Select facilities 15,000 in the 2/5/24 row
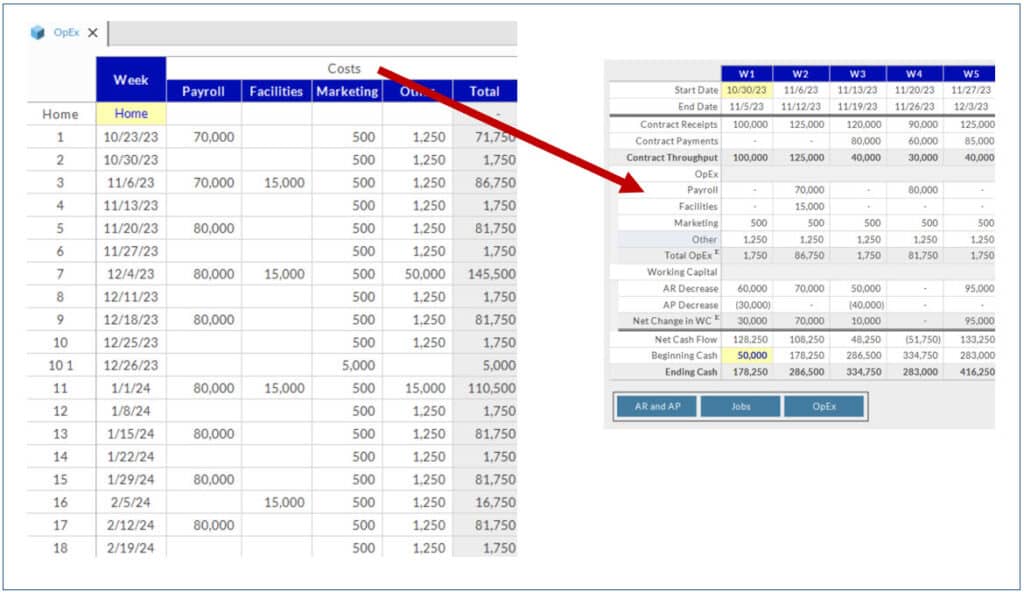 276,502
